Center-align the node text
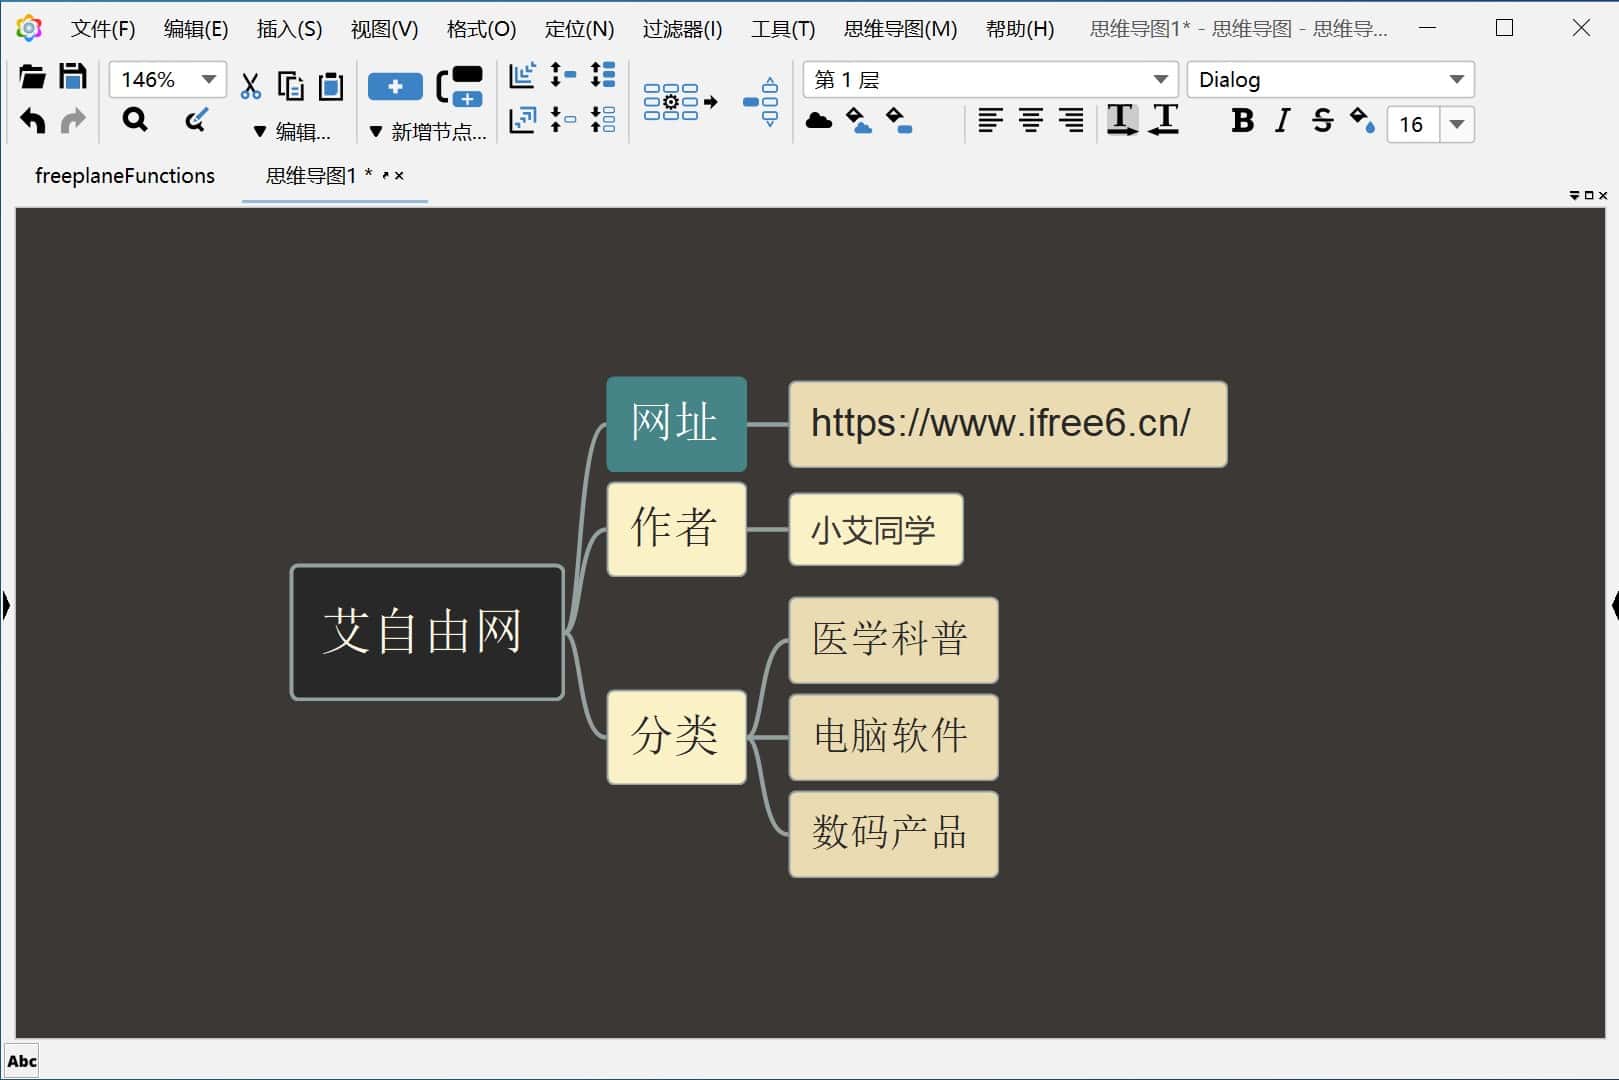1619x1080 pixels. tap(1030, 121)
